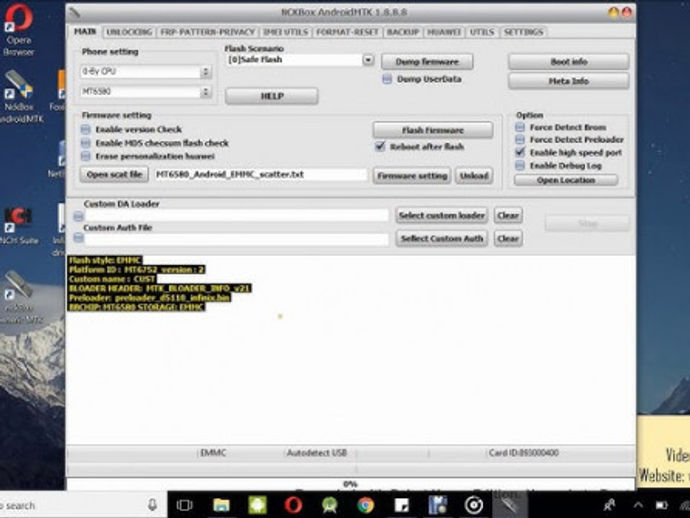The image size is (690, 518).
Task: Click the scatter file path field
Action: pyautogui.click(x=261, y=175)
